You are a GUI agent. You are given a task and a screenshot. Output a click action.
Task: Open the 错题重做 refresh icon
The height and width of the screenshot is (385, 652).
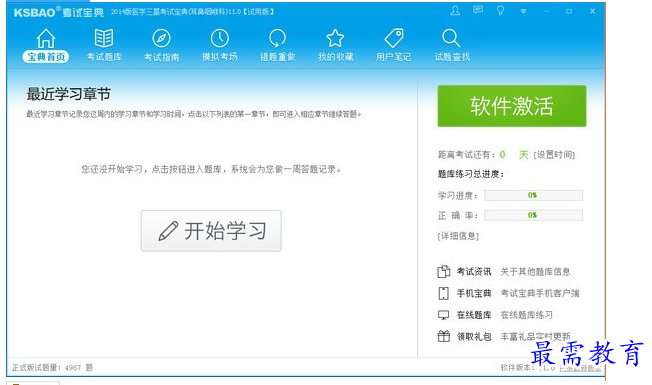(277, 38)
